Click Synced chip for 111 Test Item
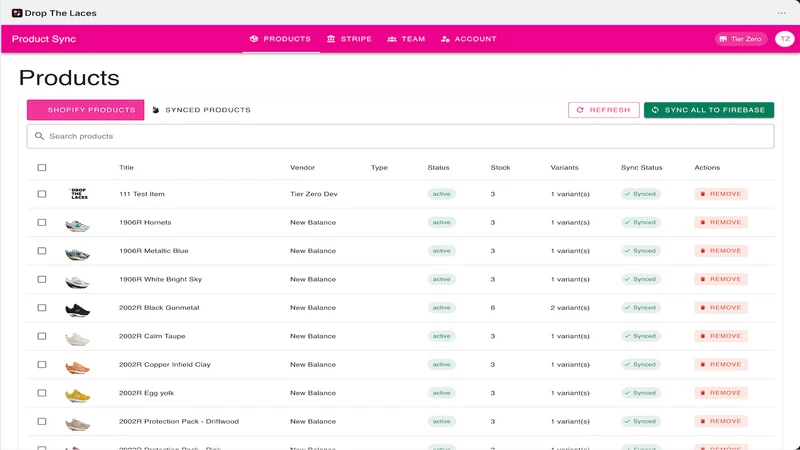This screenshot has width=800, height=450. tap(641, 194)
